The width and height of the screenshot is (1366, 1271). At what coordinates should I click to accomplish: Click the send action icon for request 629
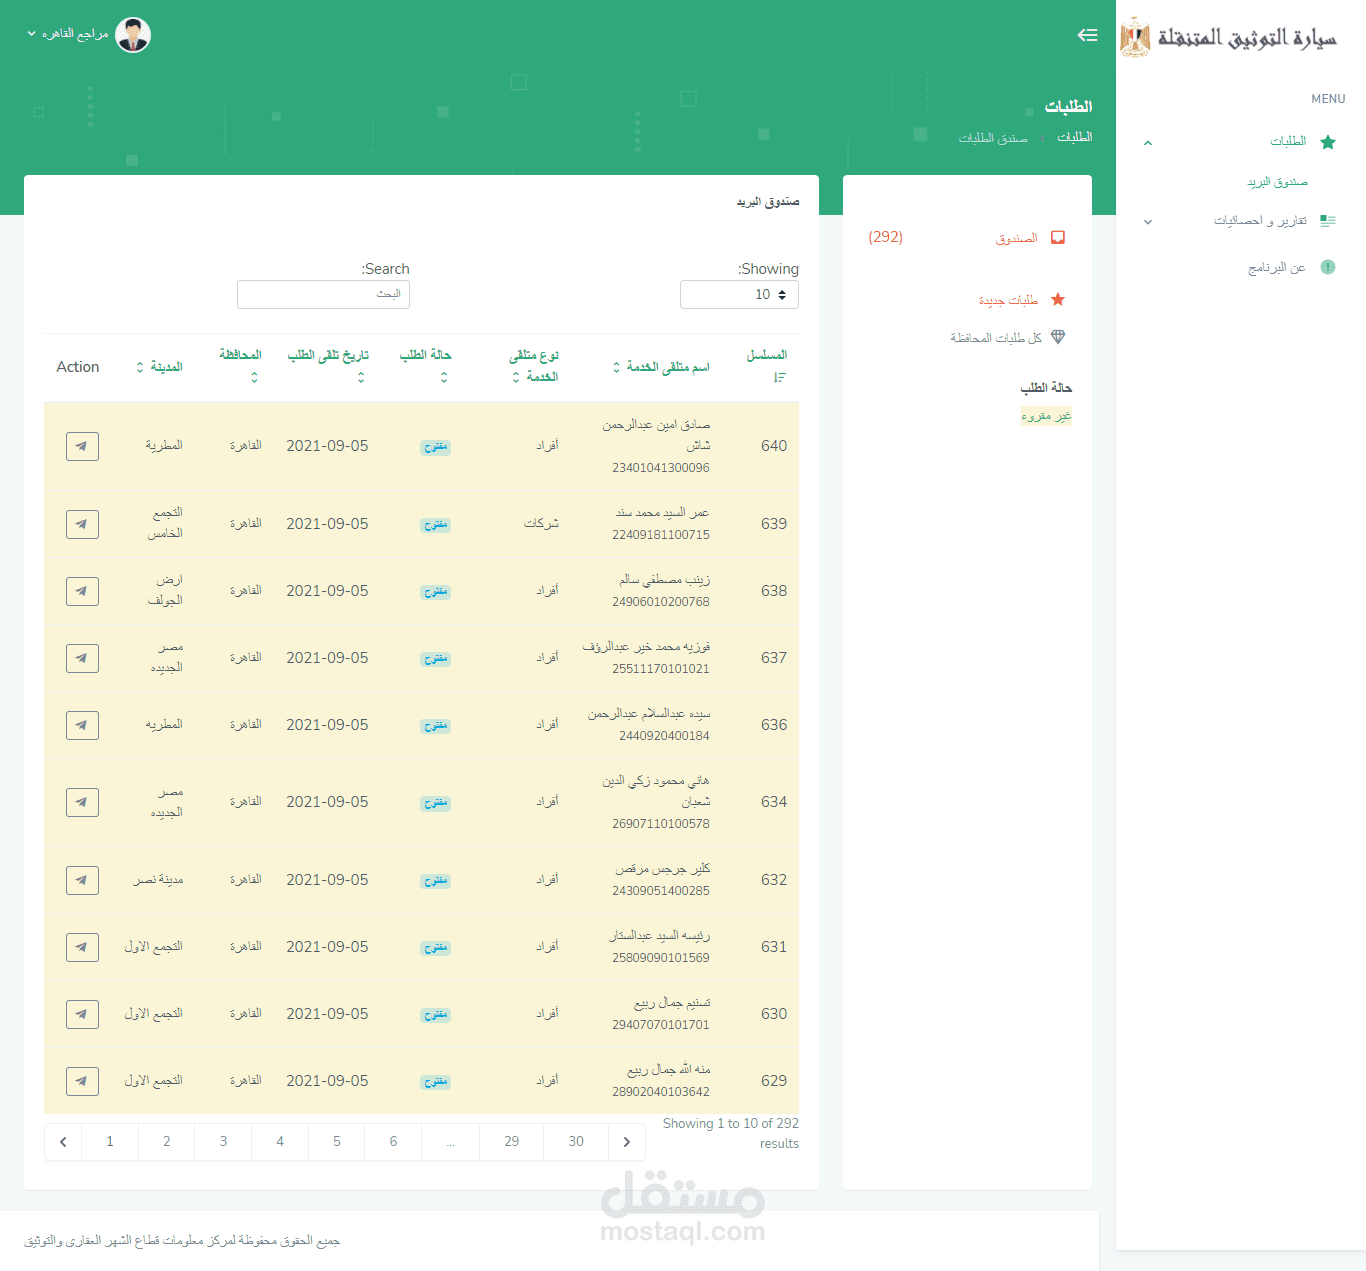[82, 1081]
